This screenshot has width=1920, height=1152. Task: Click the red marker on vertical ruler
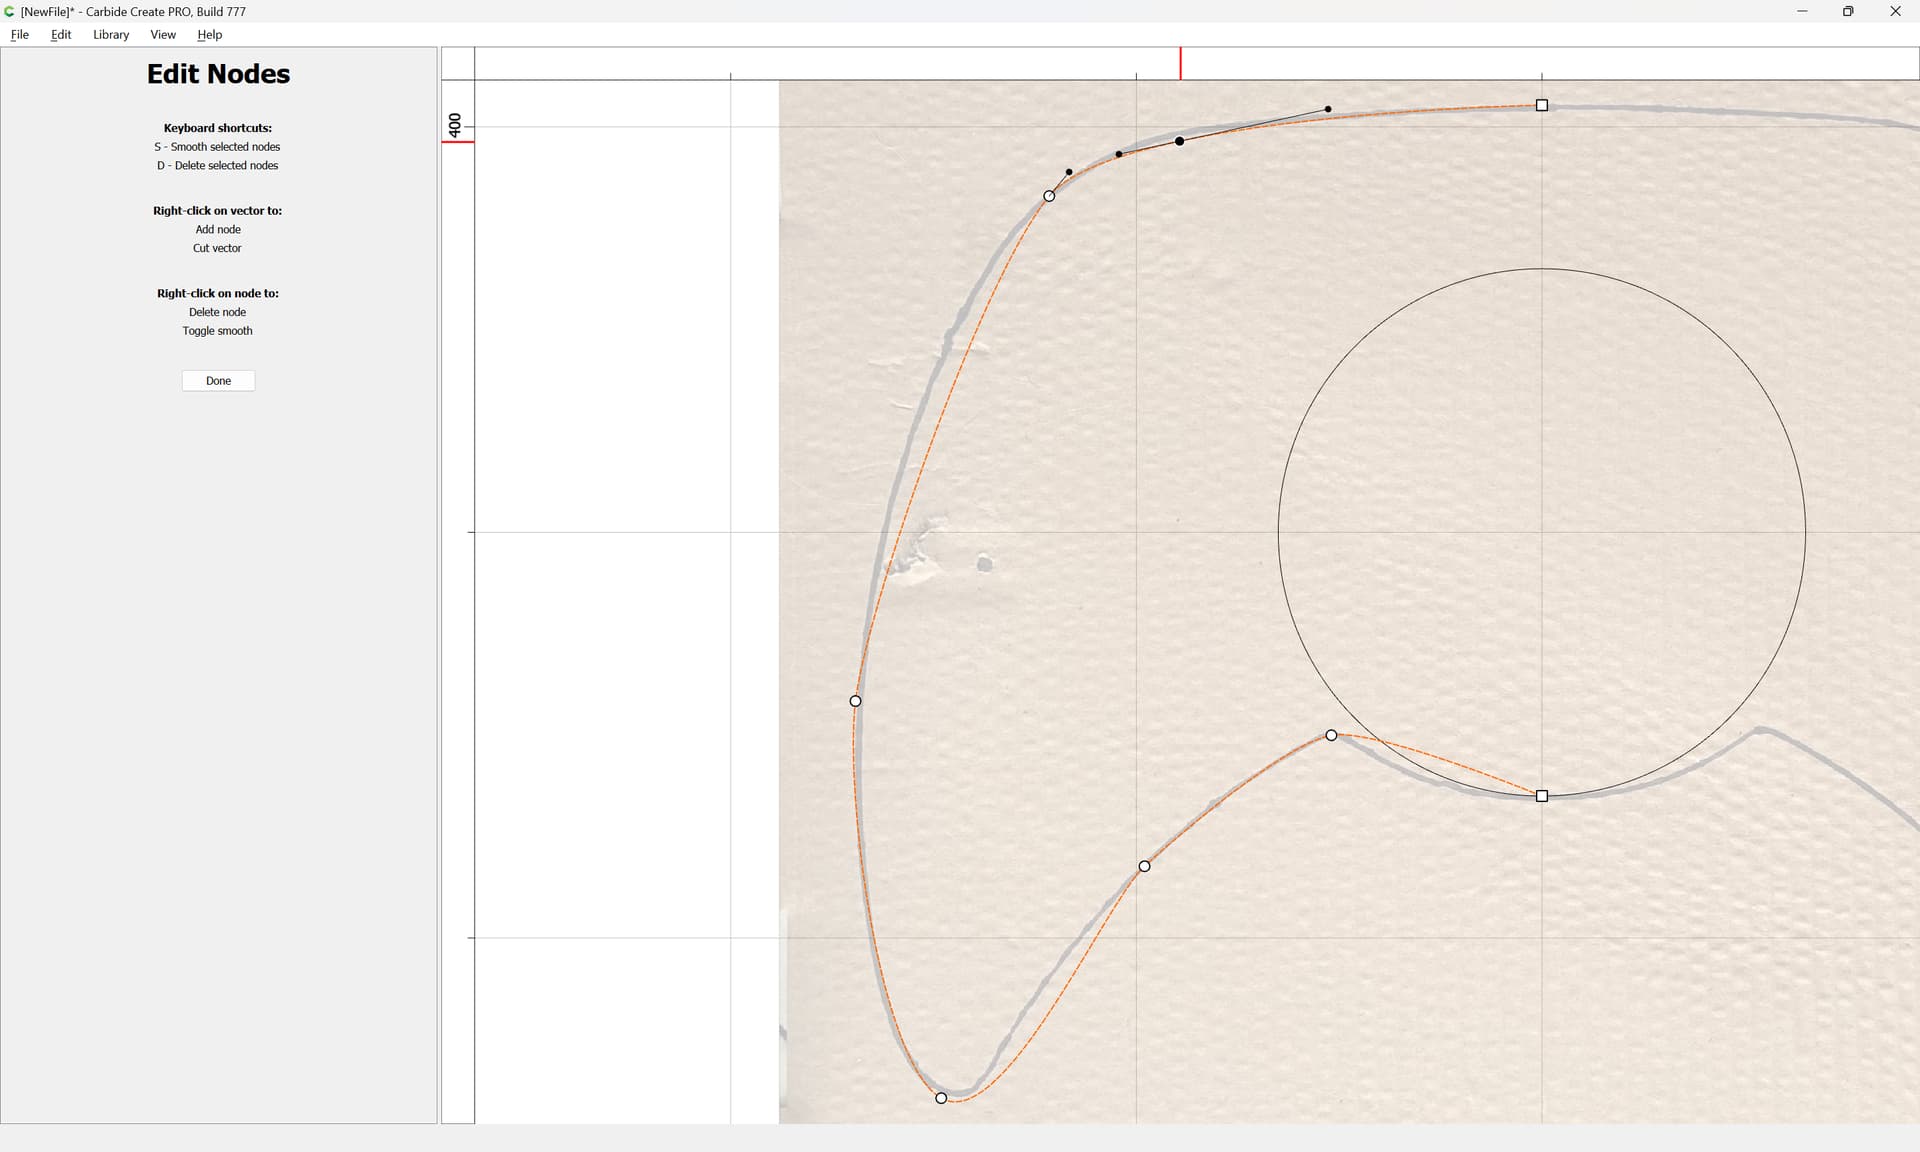[458, 142]
